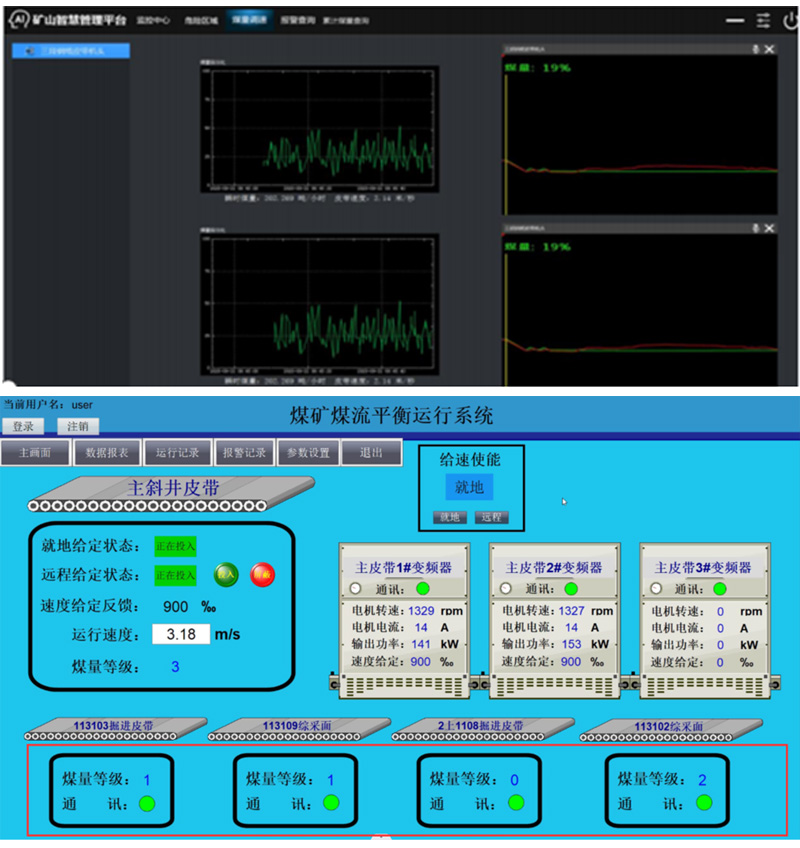Click the power icon in top bar

[791, 20]
